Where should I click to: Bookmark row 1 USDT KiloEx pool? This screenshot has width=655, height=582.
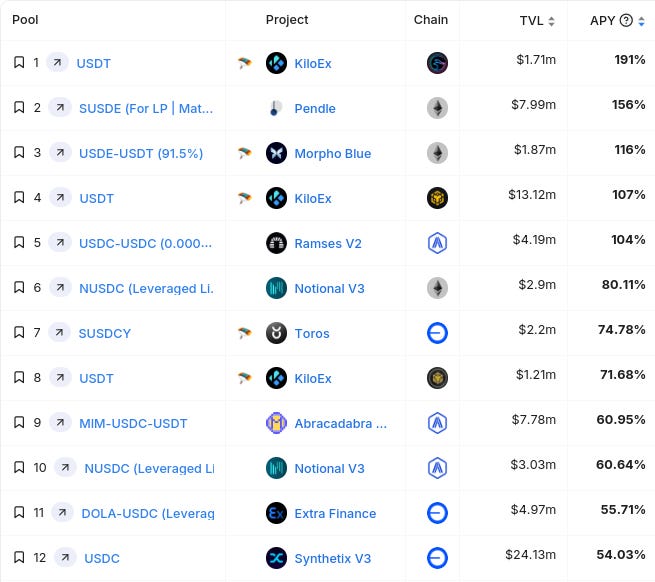pos(19,62)
